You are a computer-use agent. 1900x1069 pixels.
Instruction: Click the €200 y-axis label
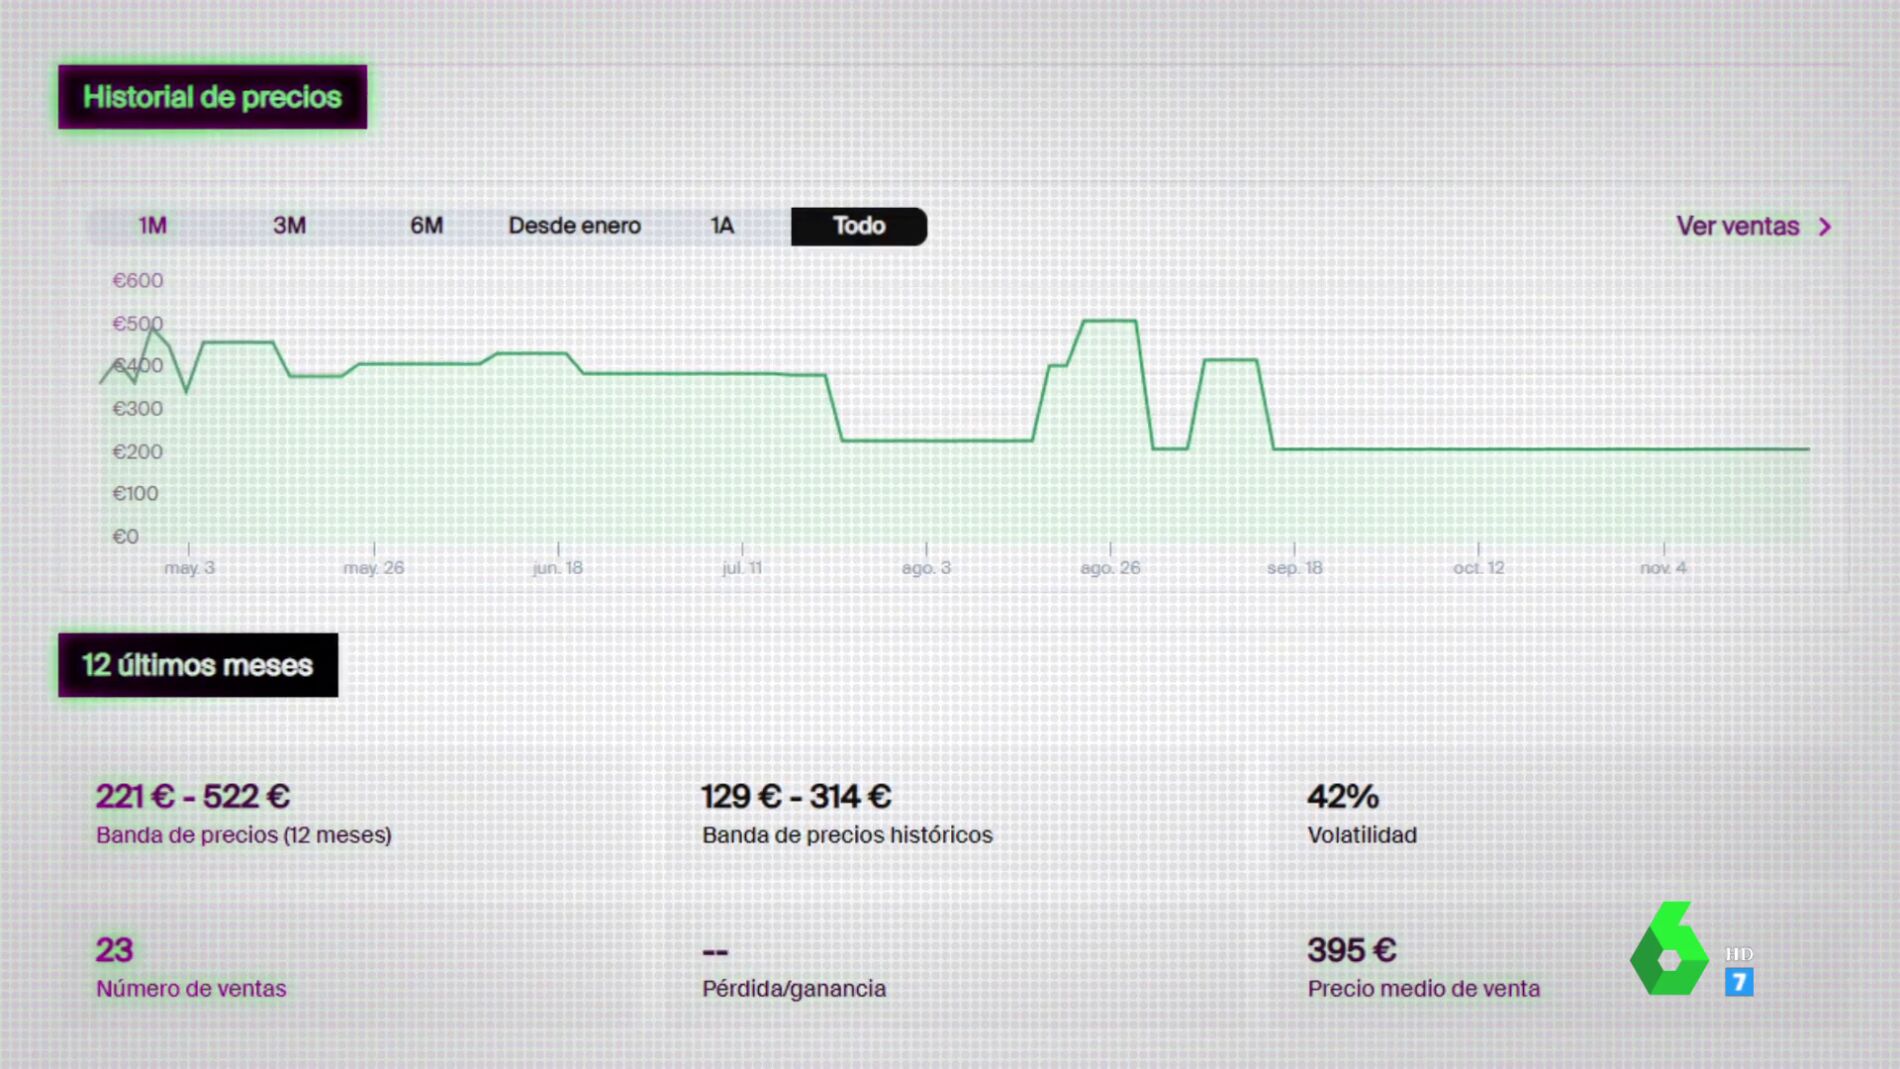pyautogui.click(x=137, y=452)
